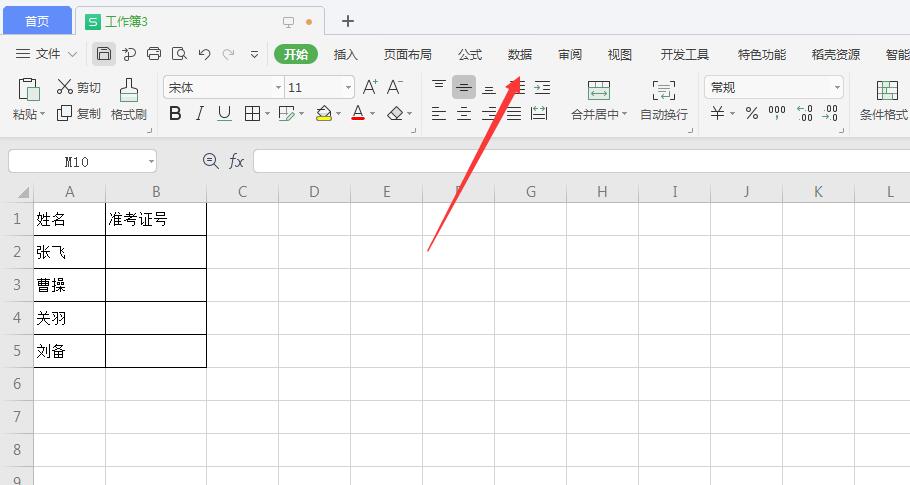The height and width of the screenshot is (485, 910).
Task: Open the font size 11 dropdown
Action: pos(348,88)
